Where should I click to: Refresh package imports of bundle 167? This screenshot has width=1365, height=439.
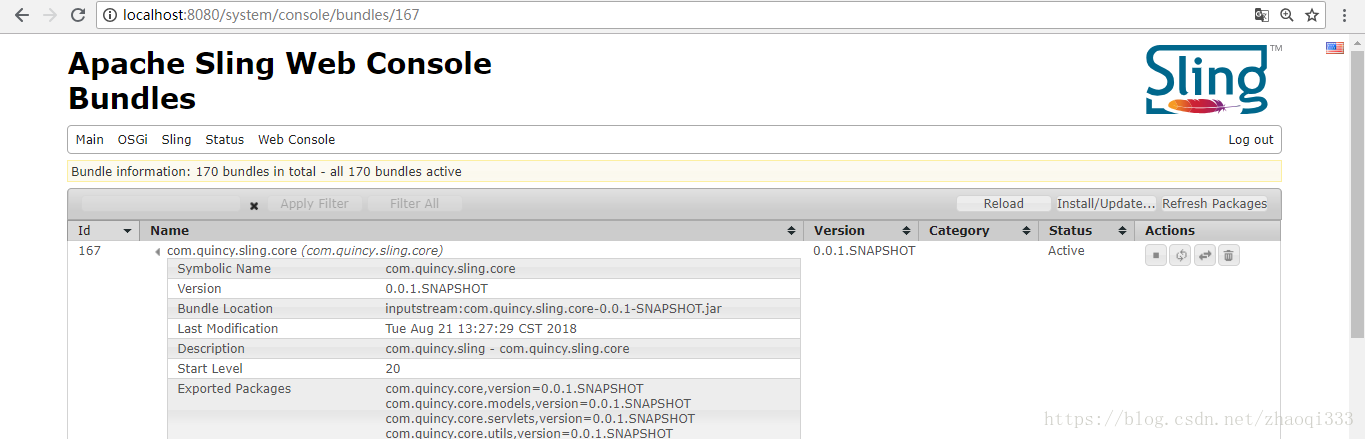tap(1181, 255)
